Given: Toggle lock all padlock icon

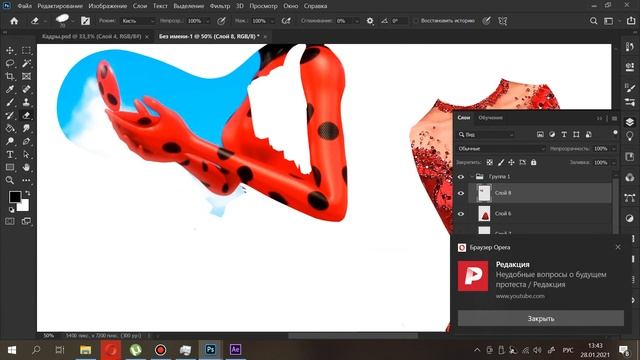Looking at the screenshot, I should pyautogui.click(x=533, y=162).
